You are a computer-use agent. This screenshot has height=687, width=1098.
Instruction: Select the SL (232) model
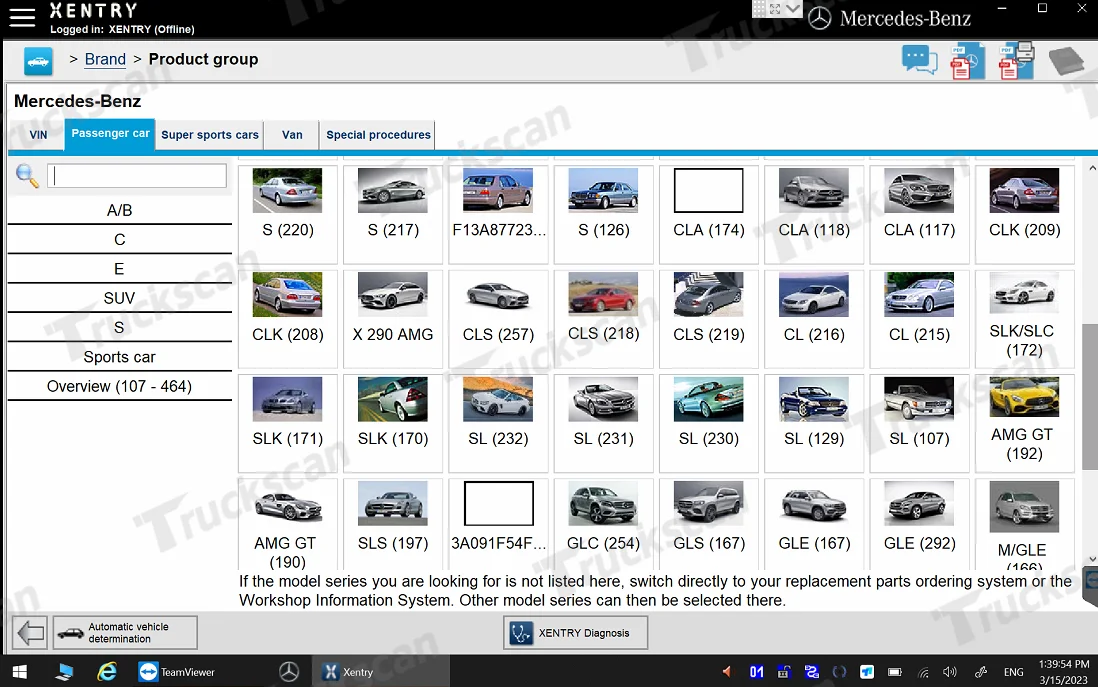(499, 423)
